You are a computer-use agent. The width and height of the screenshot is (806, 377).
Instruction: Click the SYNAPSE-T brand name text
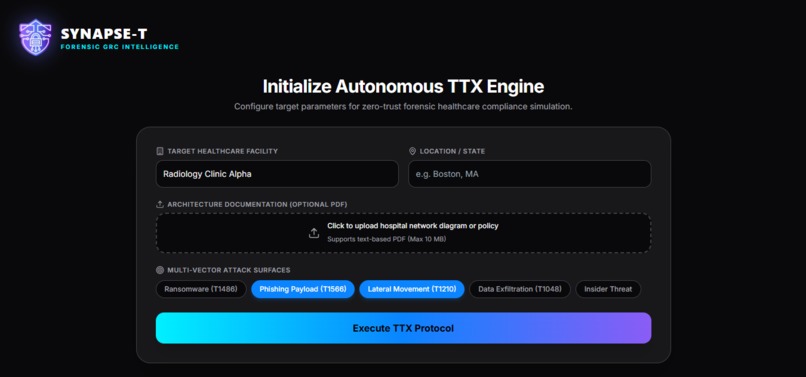[x=104, y=34]
